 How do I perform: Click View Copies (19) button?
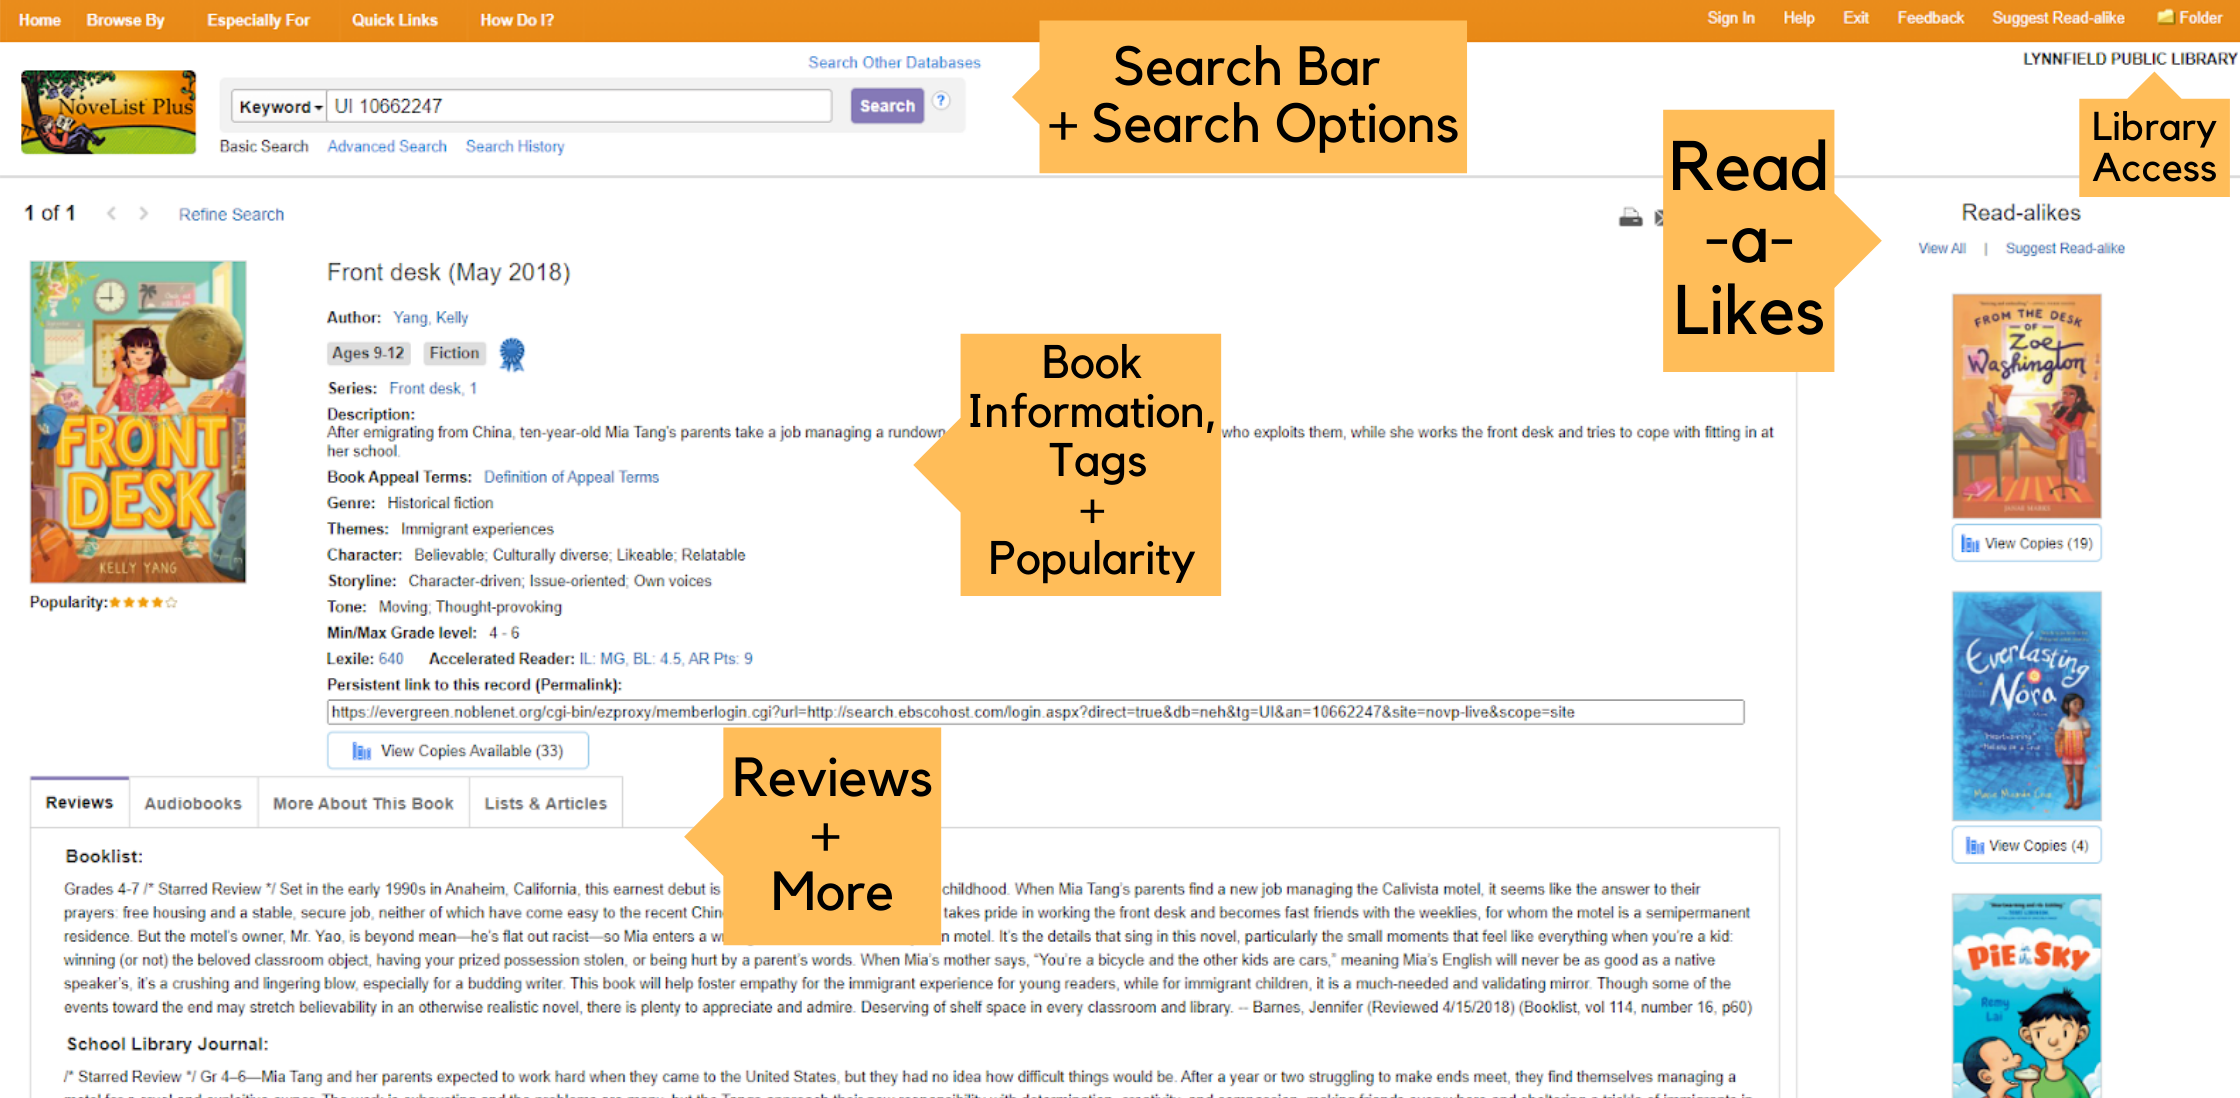click(2027, 543)
